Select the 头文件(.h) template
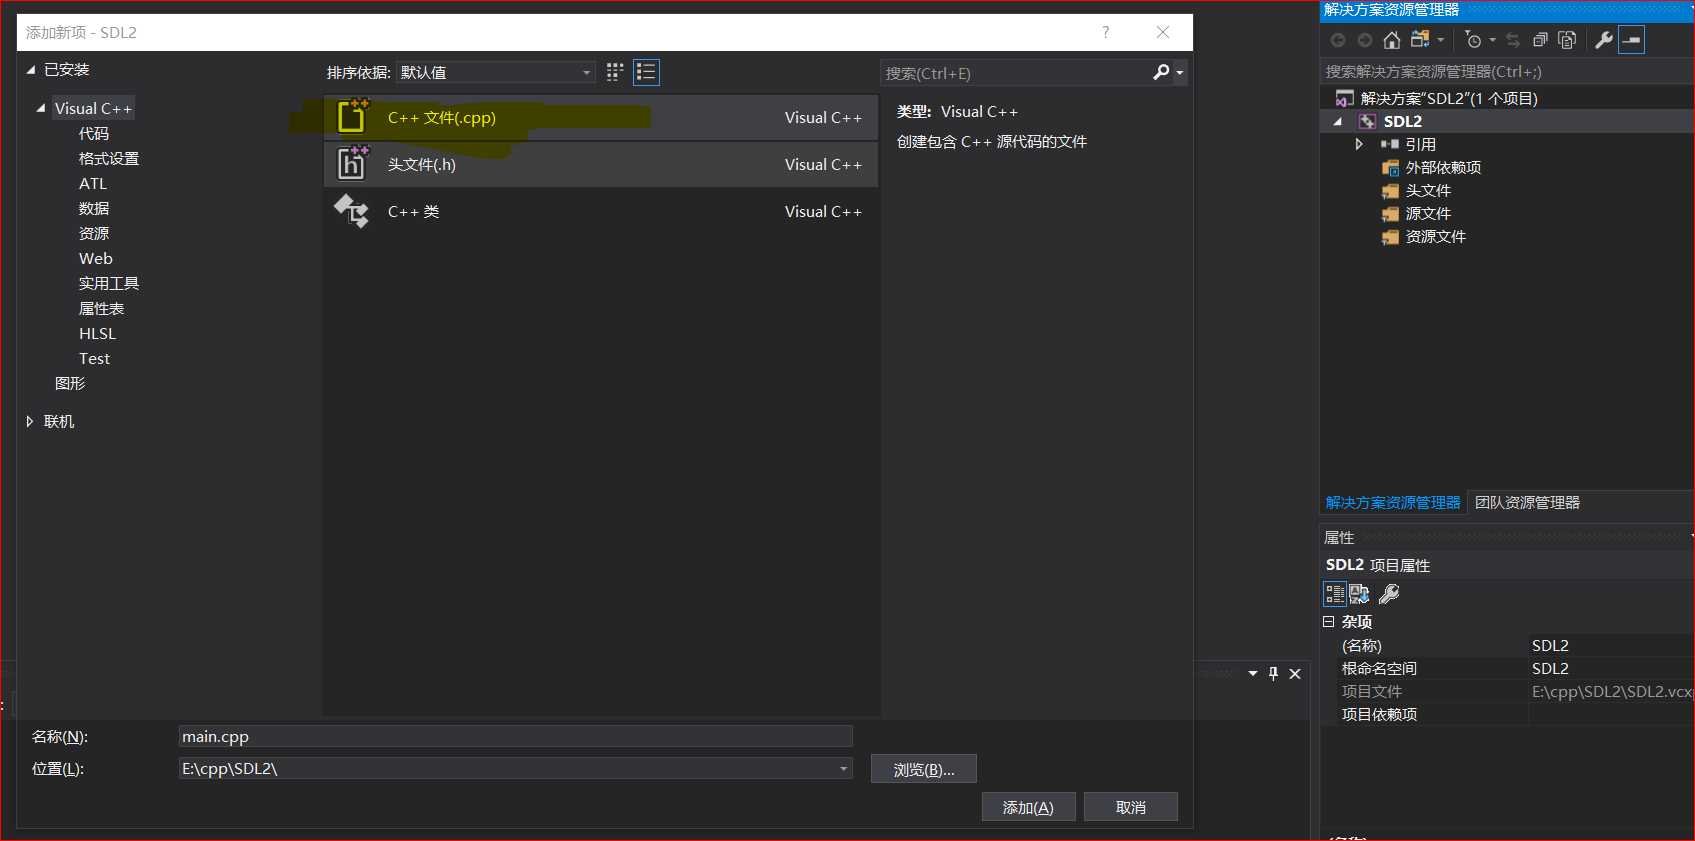The width and height of the screenshot is (1695, 841). tap(601, 165)
